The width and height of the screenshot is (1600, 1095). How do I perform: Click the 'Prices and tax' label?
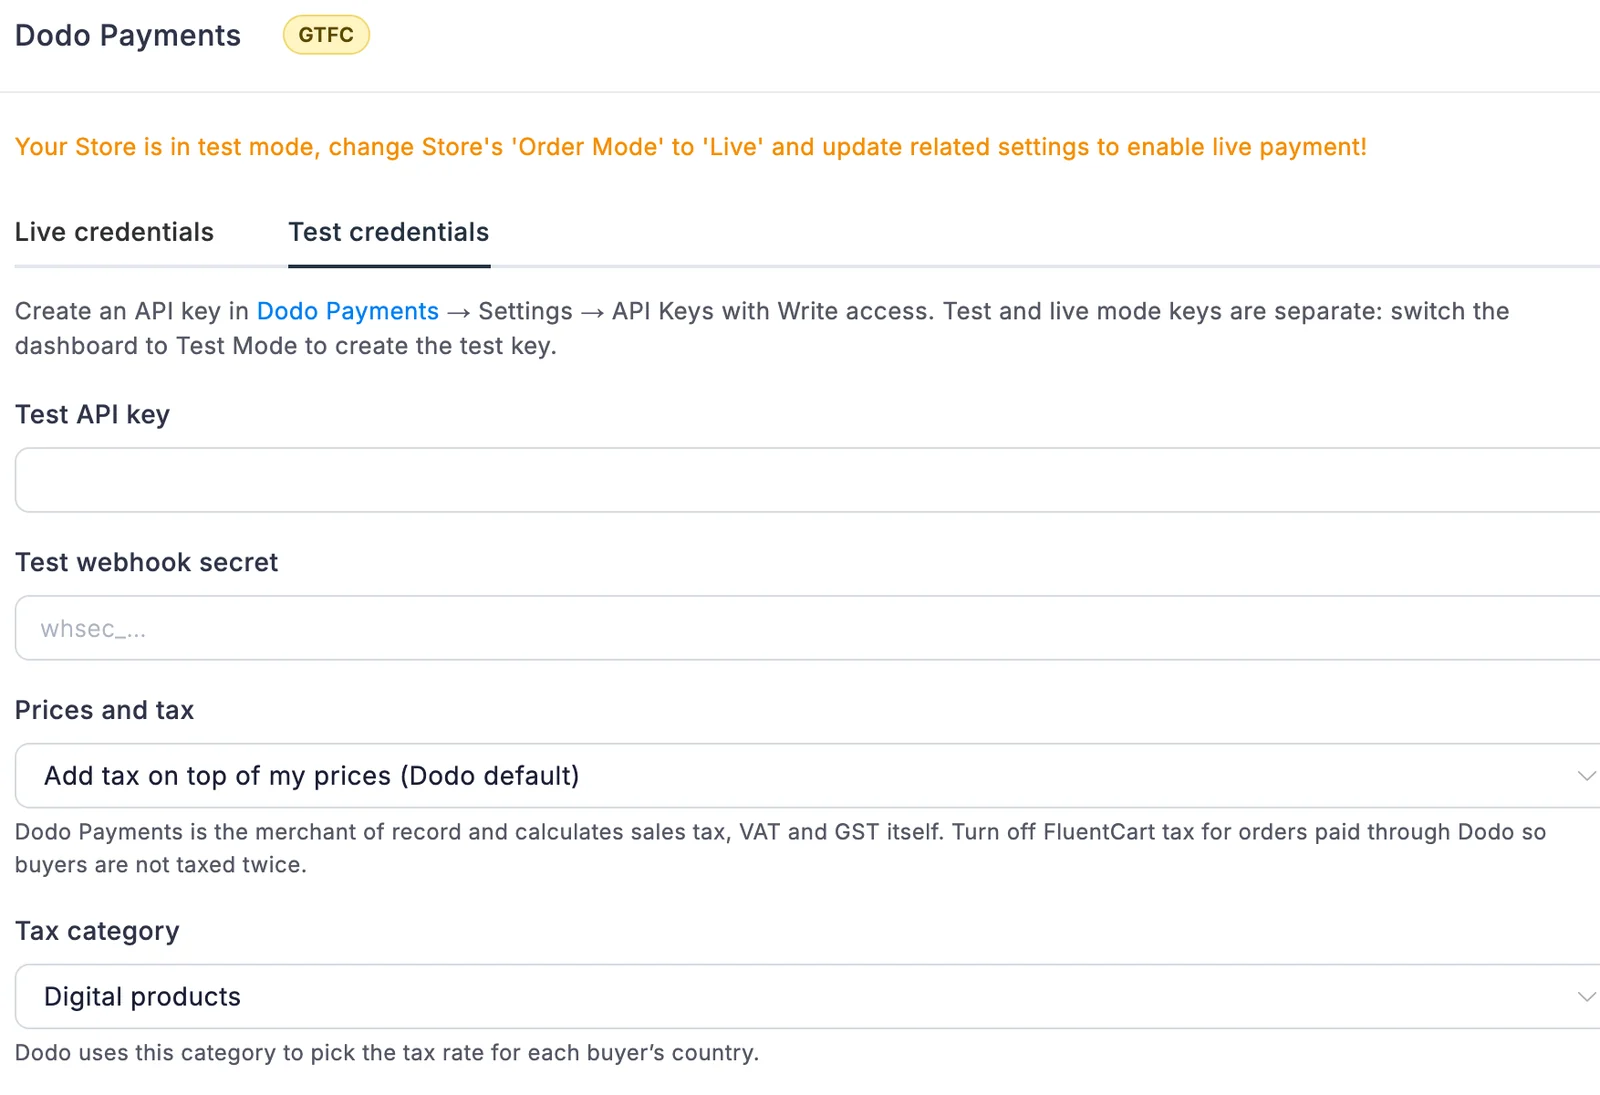click(x=105, y=710)
